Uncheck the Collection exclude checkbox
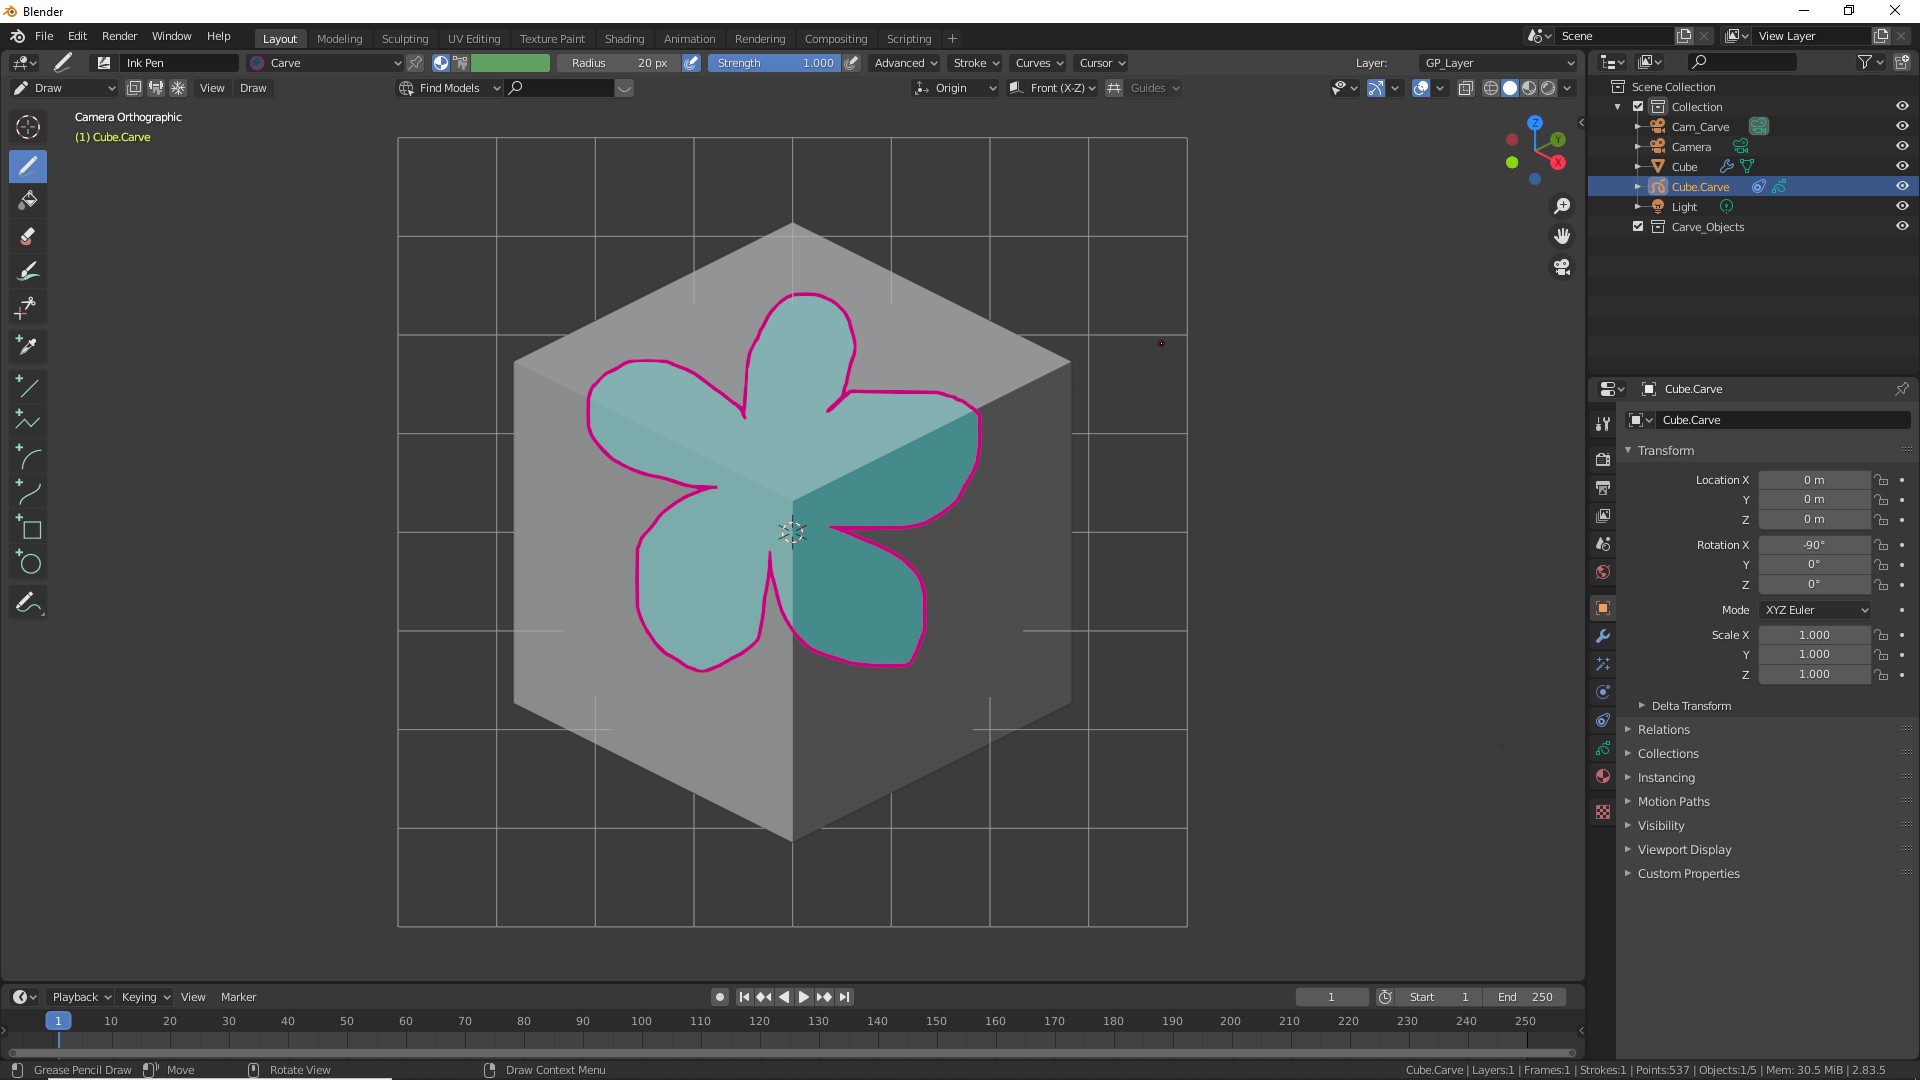 [x=1638, y=107]
